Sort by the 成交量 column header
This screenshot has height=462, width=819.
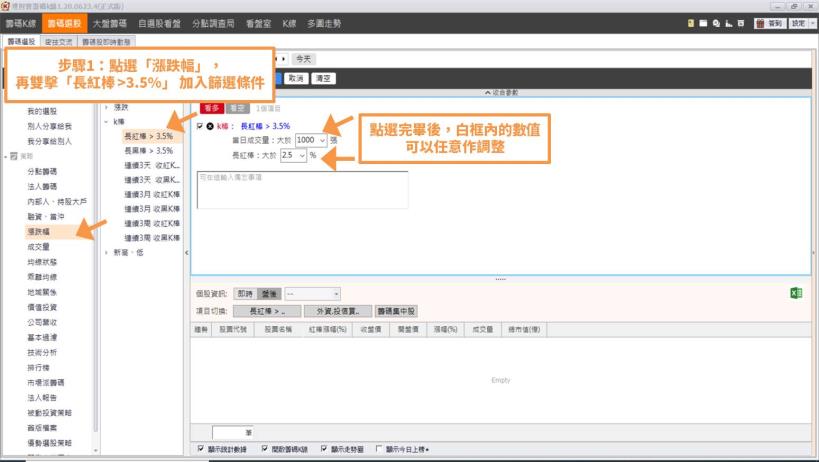[x=483, y=329]
